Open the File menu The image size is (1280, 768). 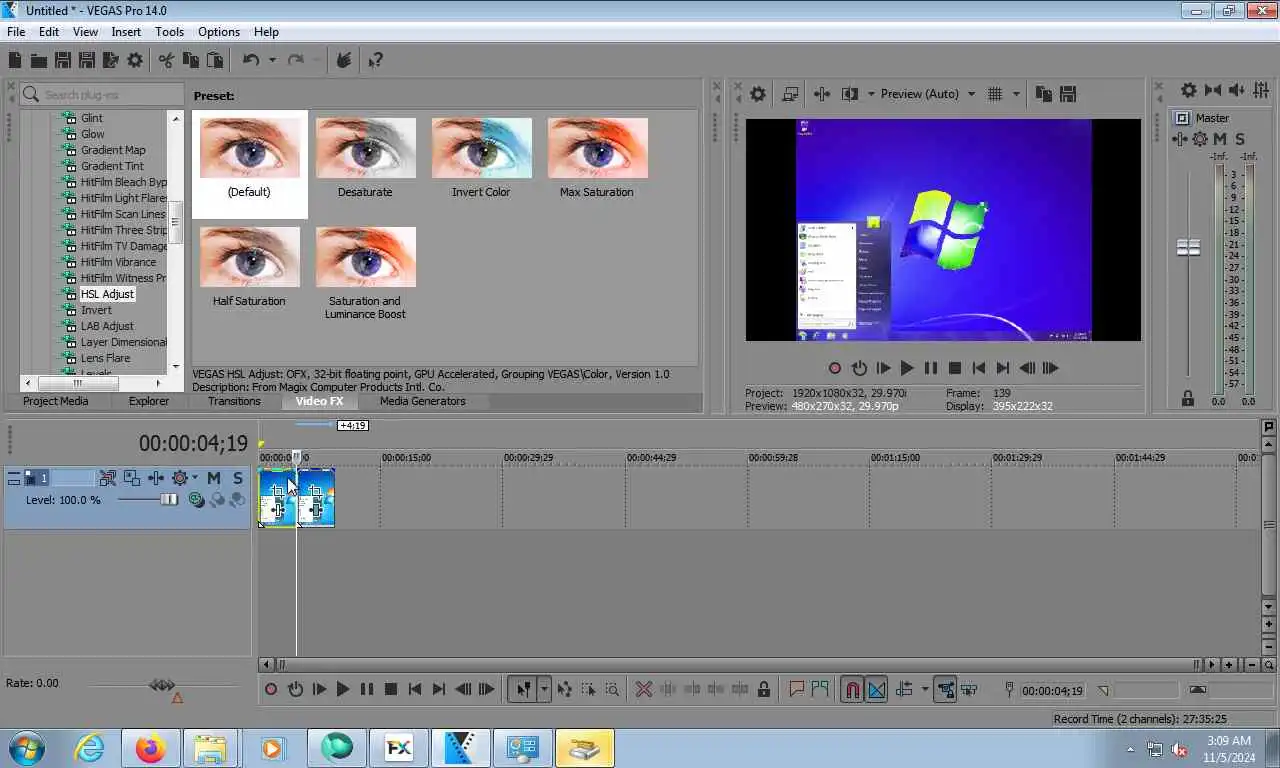(x=16, y=32)
